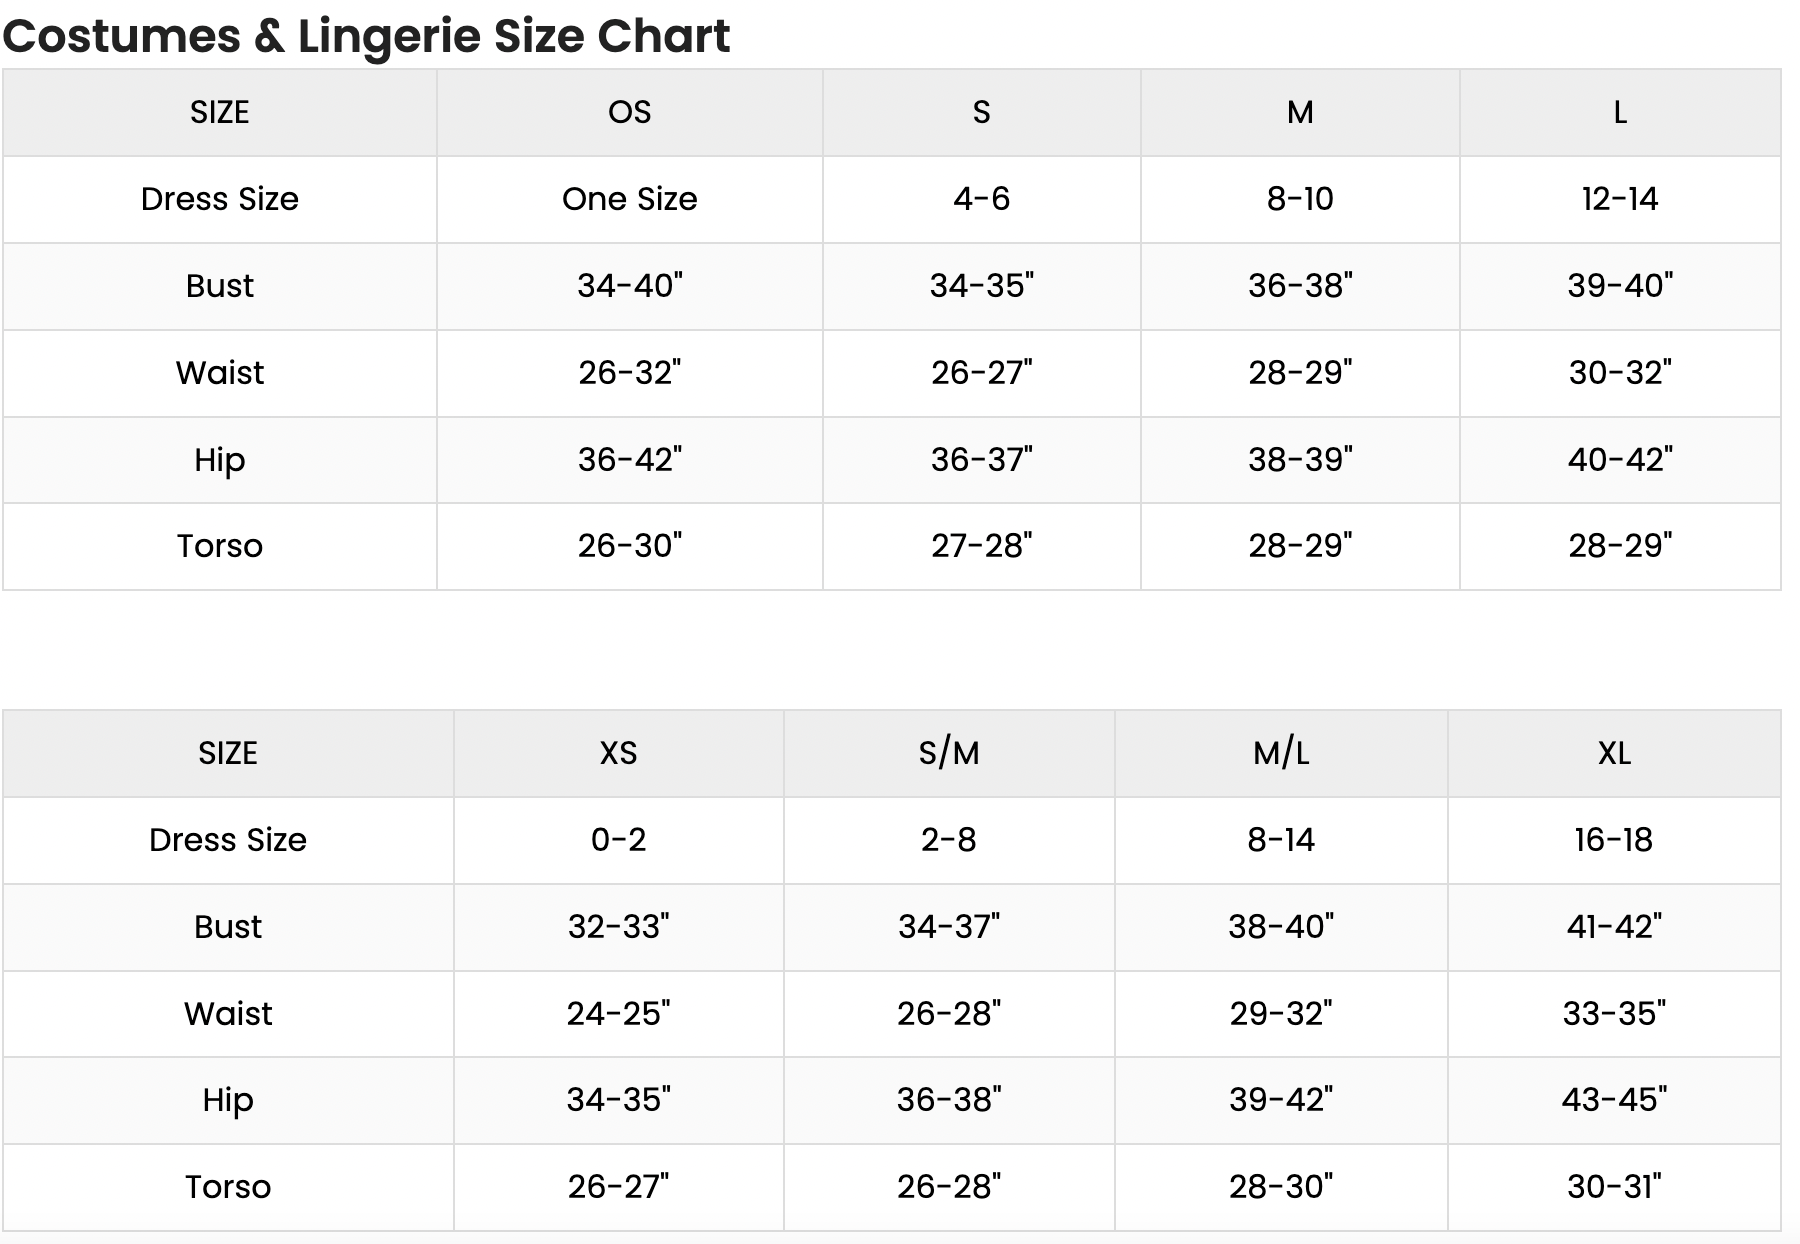Image resolution: width=1800 pixels, height=1244 pixels.
Task: Select the 38-39" hip cell for M
Action: point(1300,460)
